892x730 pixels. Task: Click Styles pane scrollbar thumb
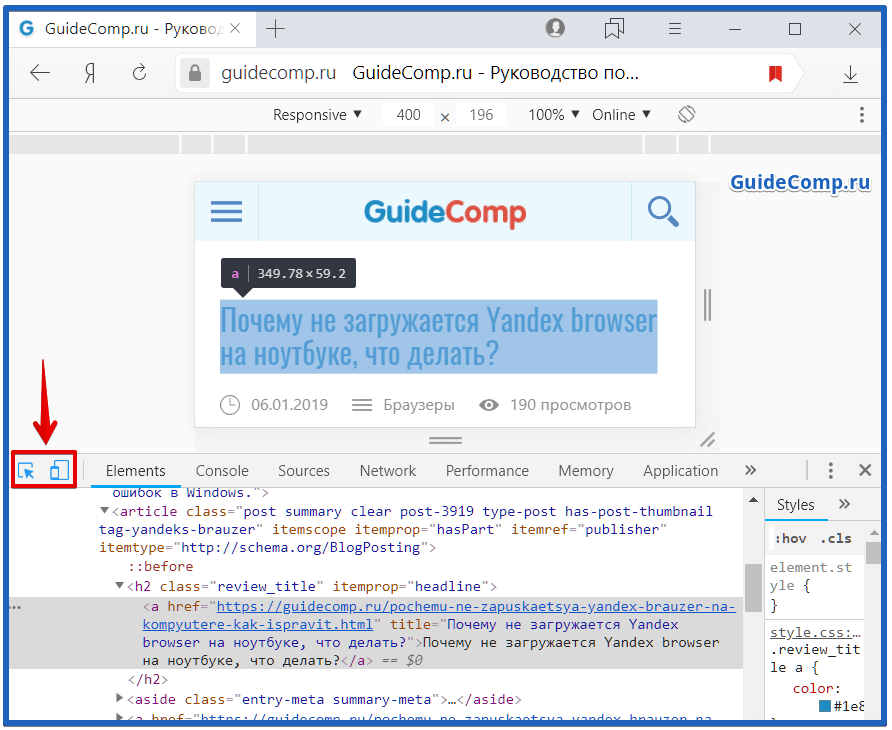click(873, 552)
